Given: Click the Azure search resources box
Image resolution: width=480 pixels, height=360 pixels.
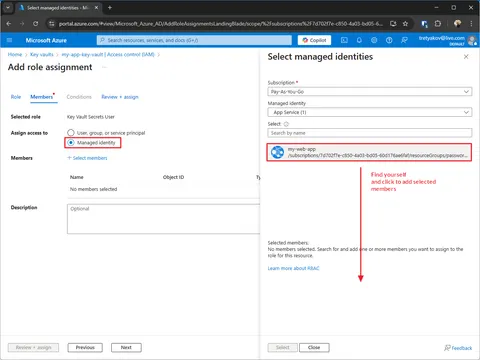Looking at the screenshot, I should [x=194, y=40].
